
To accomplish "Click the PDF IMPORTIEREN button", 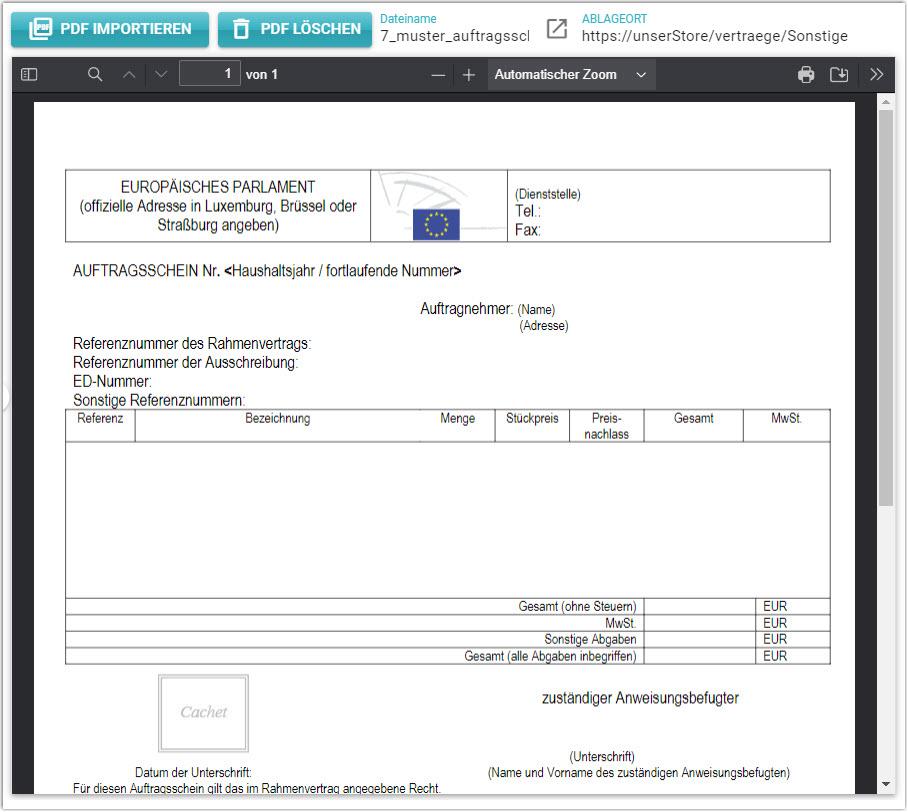I will pyautogui.click(x=110, y=29).
